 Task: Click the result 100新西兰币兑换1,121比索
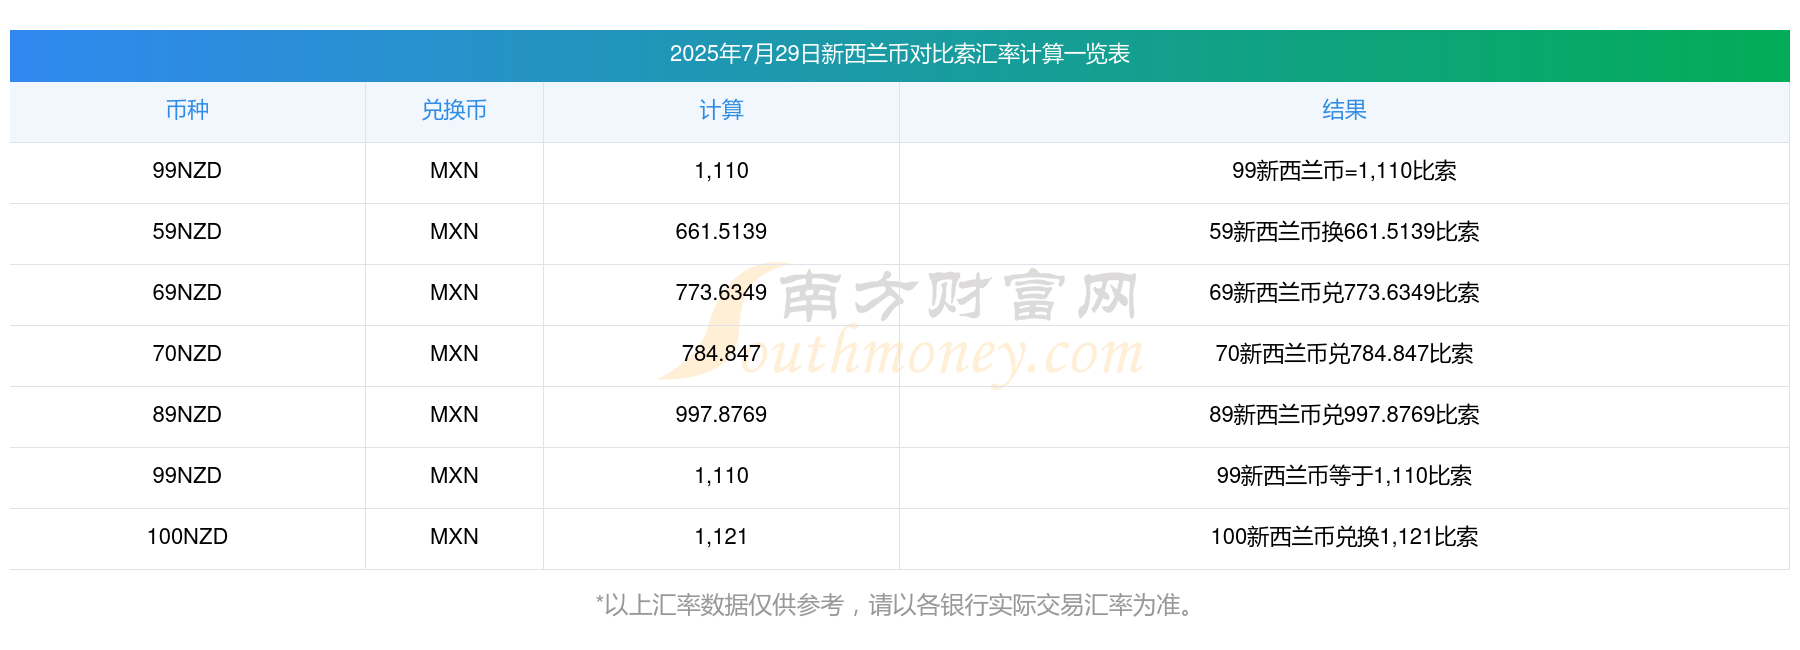(1344, 537)
